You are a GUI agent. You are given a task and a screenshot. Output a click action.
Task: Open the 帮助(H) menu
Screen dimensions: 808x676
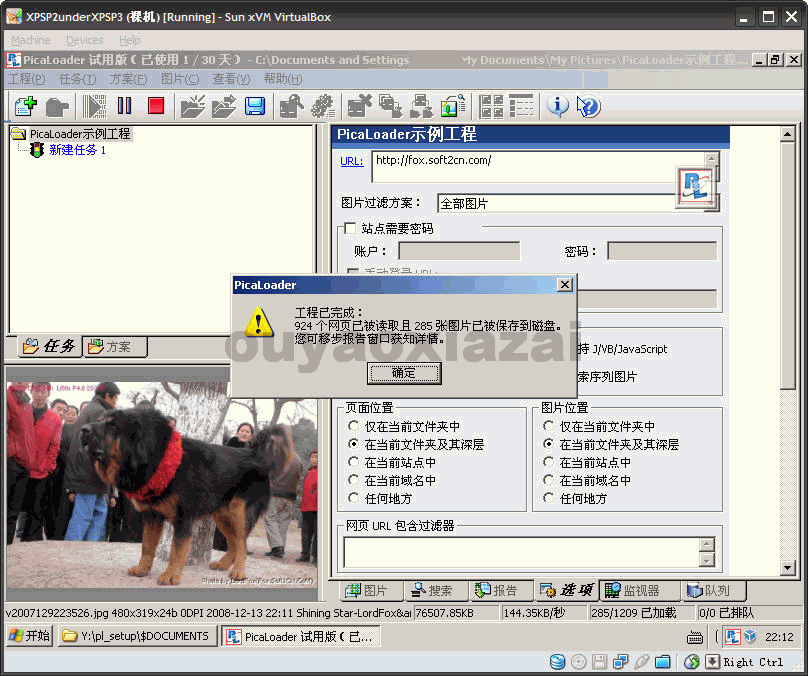[282, 79]
